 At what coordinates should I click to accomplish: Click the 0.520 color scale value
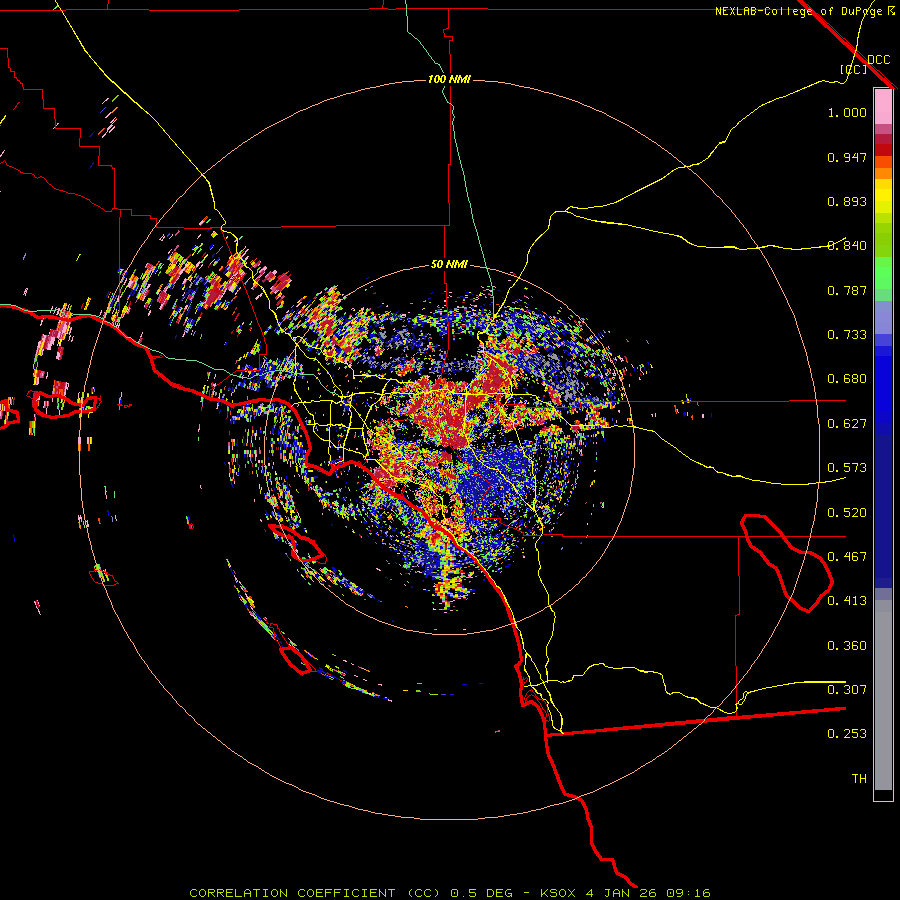point(847,513)
